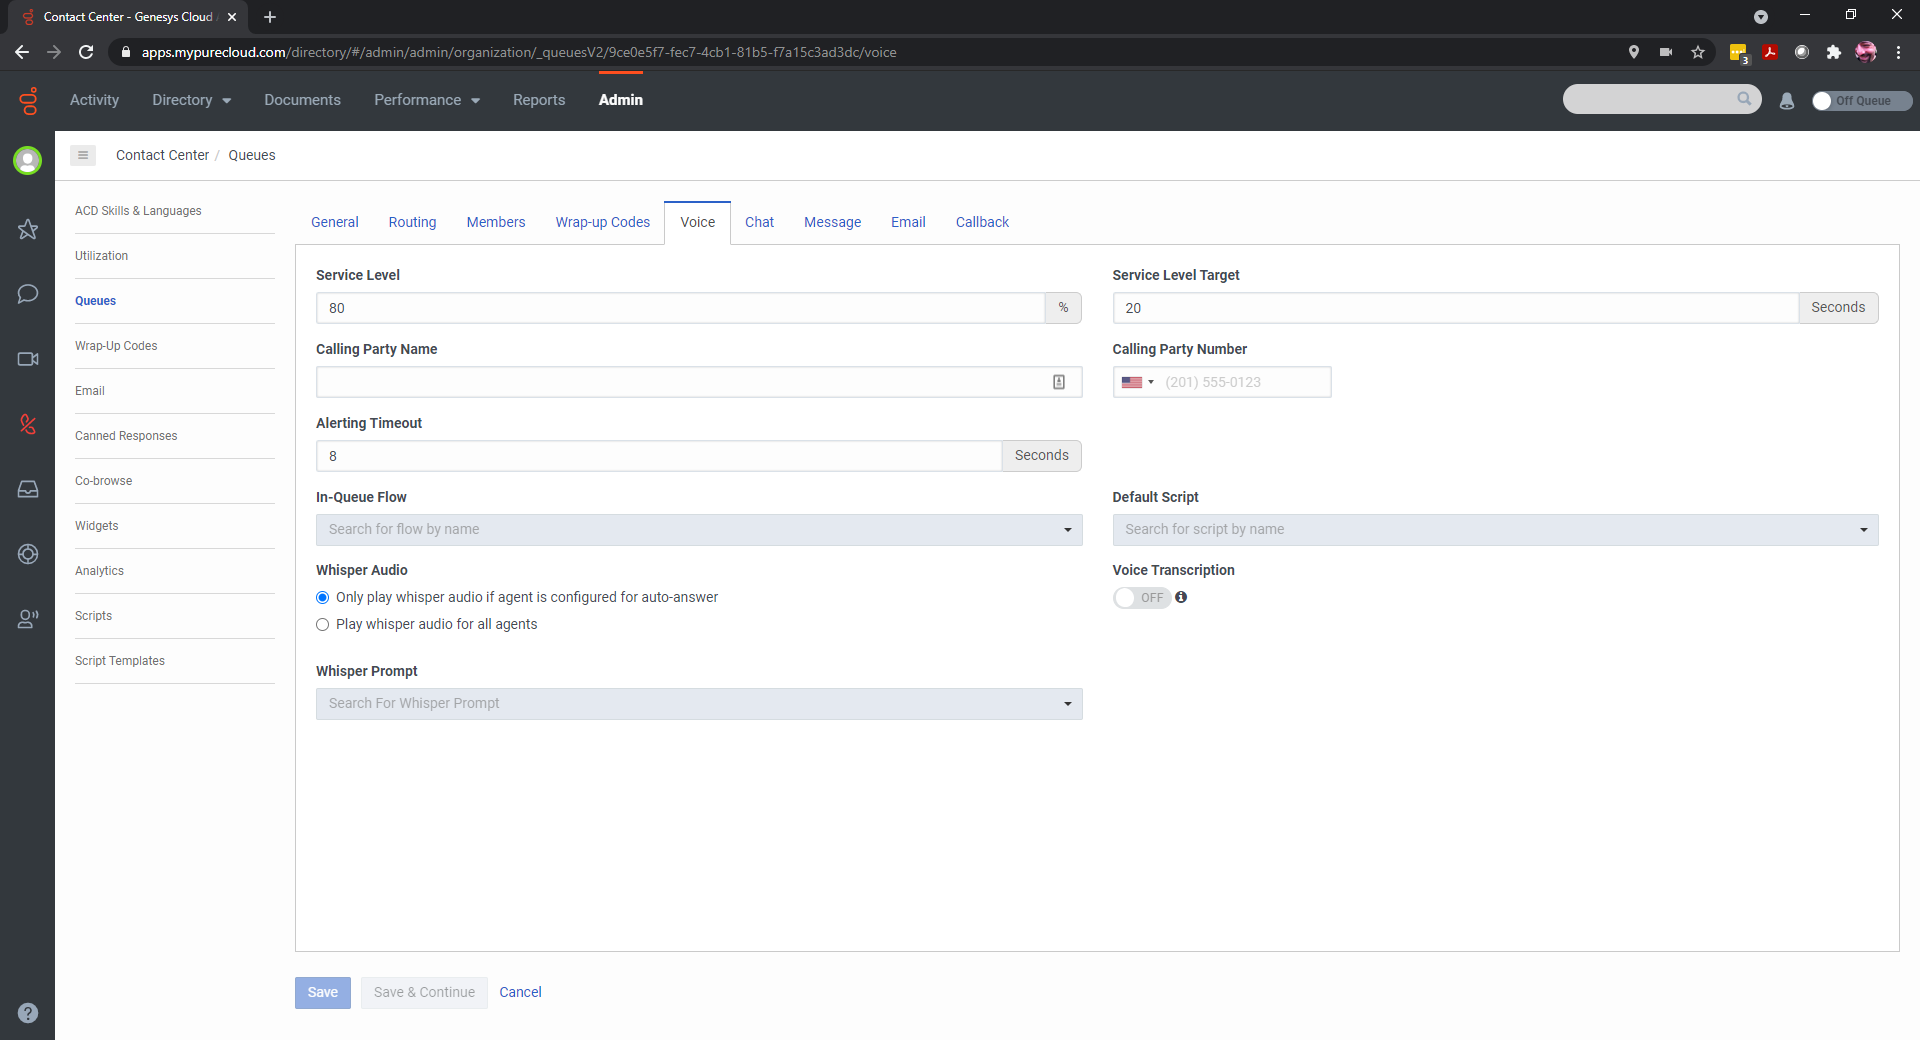1920x1040 pixels.
Task: Open the Inbox tray icon in sidebar
Action: (x=28, y=489)
